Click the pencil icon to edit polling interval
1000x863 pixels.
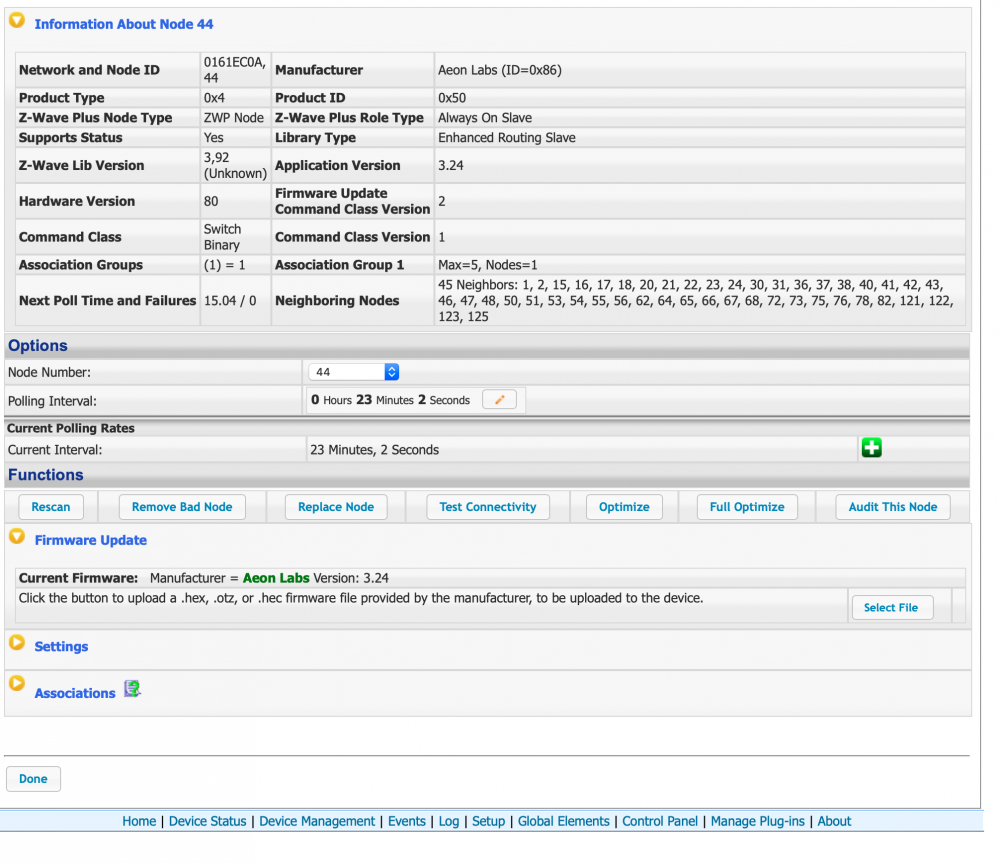pyautogui.click(x=500, y=400)
